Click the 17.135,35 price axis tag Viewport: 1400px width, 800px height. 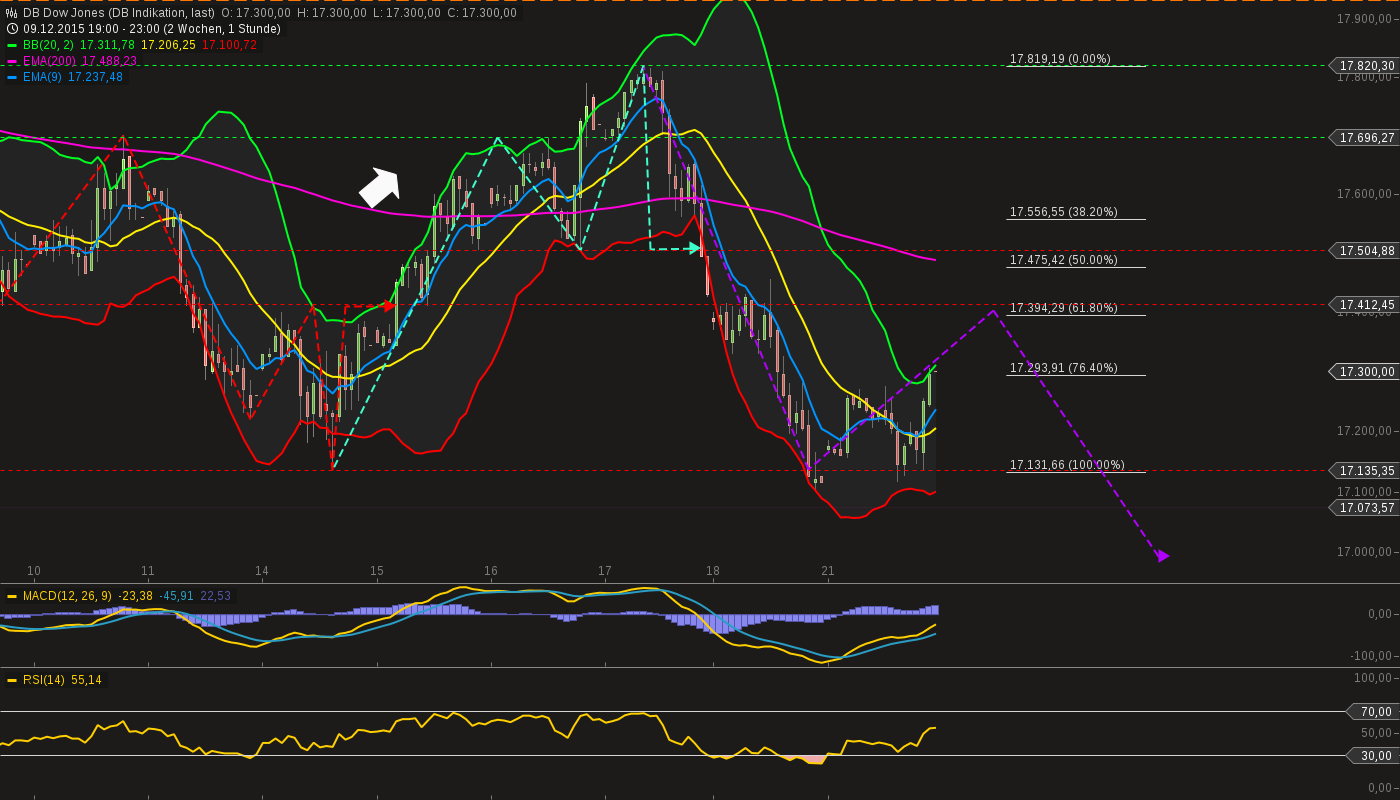(1364, 470)
